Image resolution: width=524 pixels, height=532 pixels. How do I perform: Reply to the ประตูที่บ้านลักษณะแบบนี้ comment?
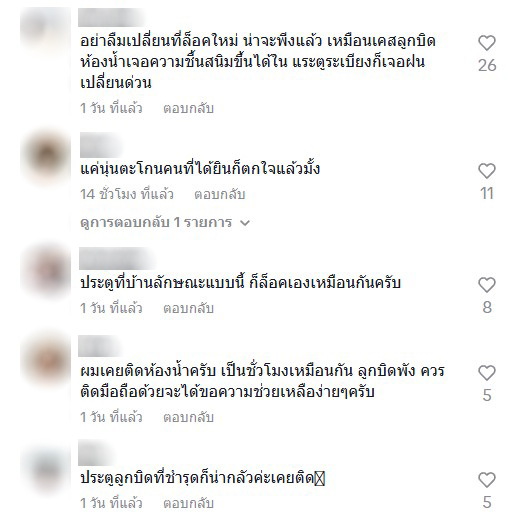pos(188,308)
